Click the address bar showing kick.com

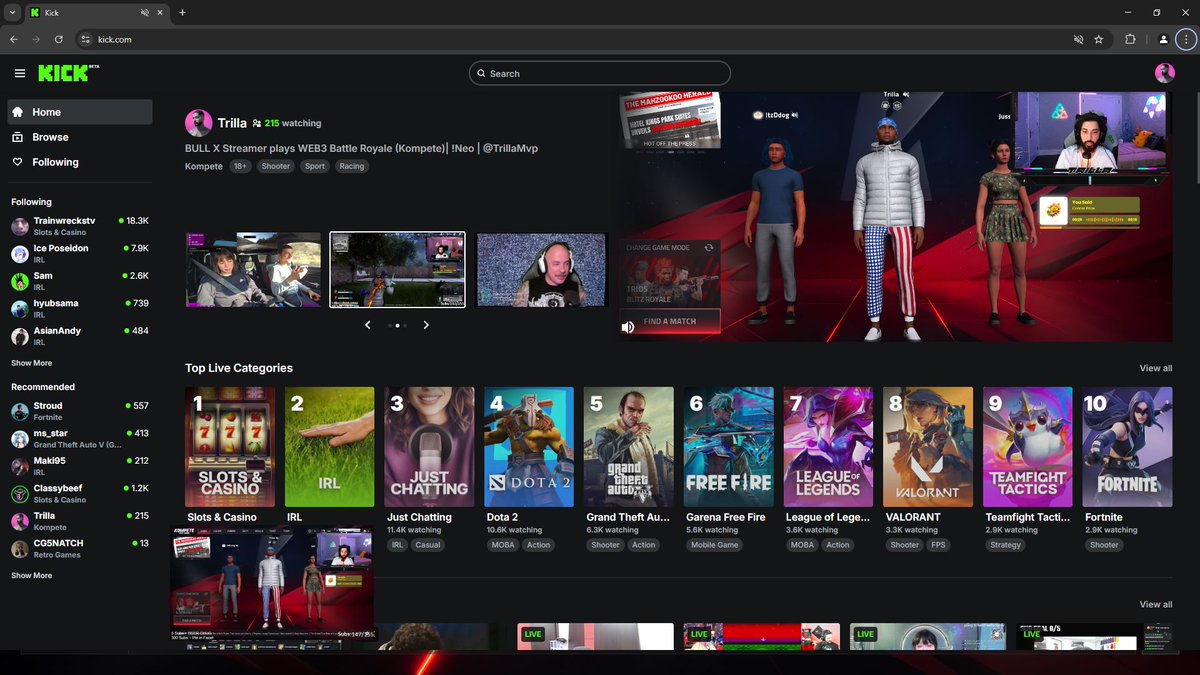pyautogui.click(x=570, y=39)
